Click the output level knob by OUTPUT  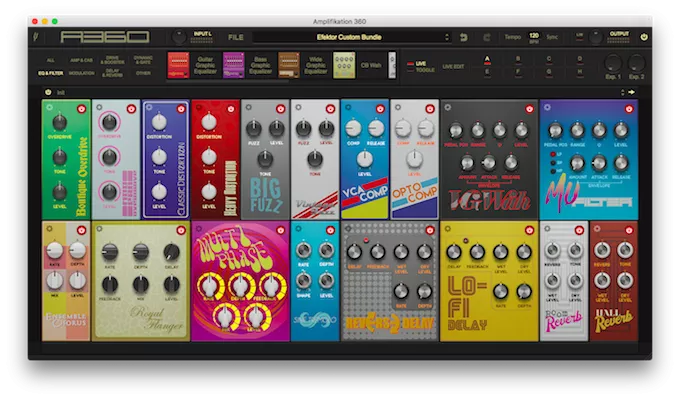[595, 37]
